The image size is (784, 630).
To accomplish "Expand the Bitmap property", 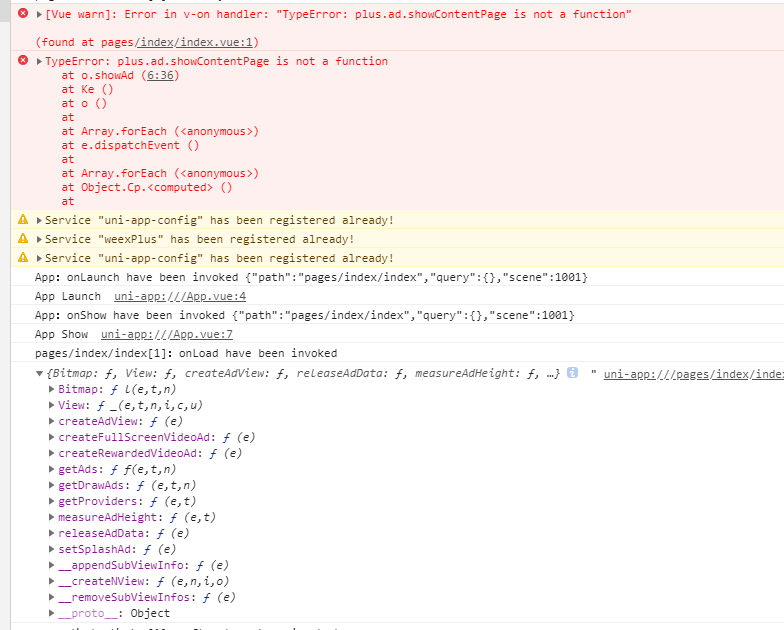I will tap(52, 389).
